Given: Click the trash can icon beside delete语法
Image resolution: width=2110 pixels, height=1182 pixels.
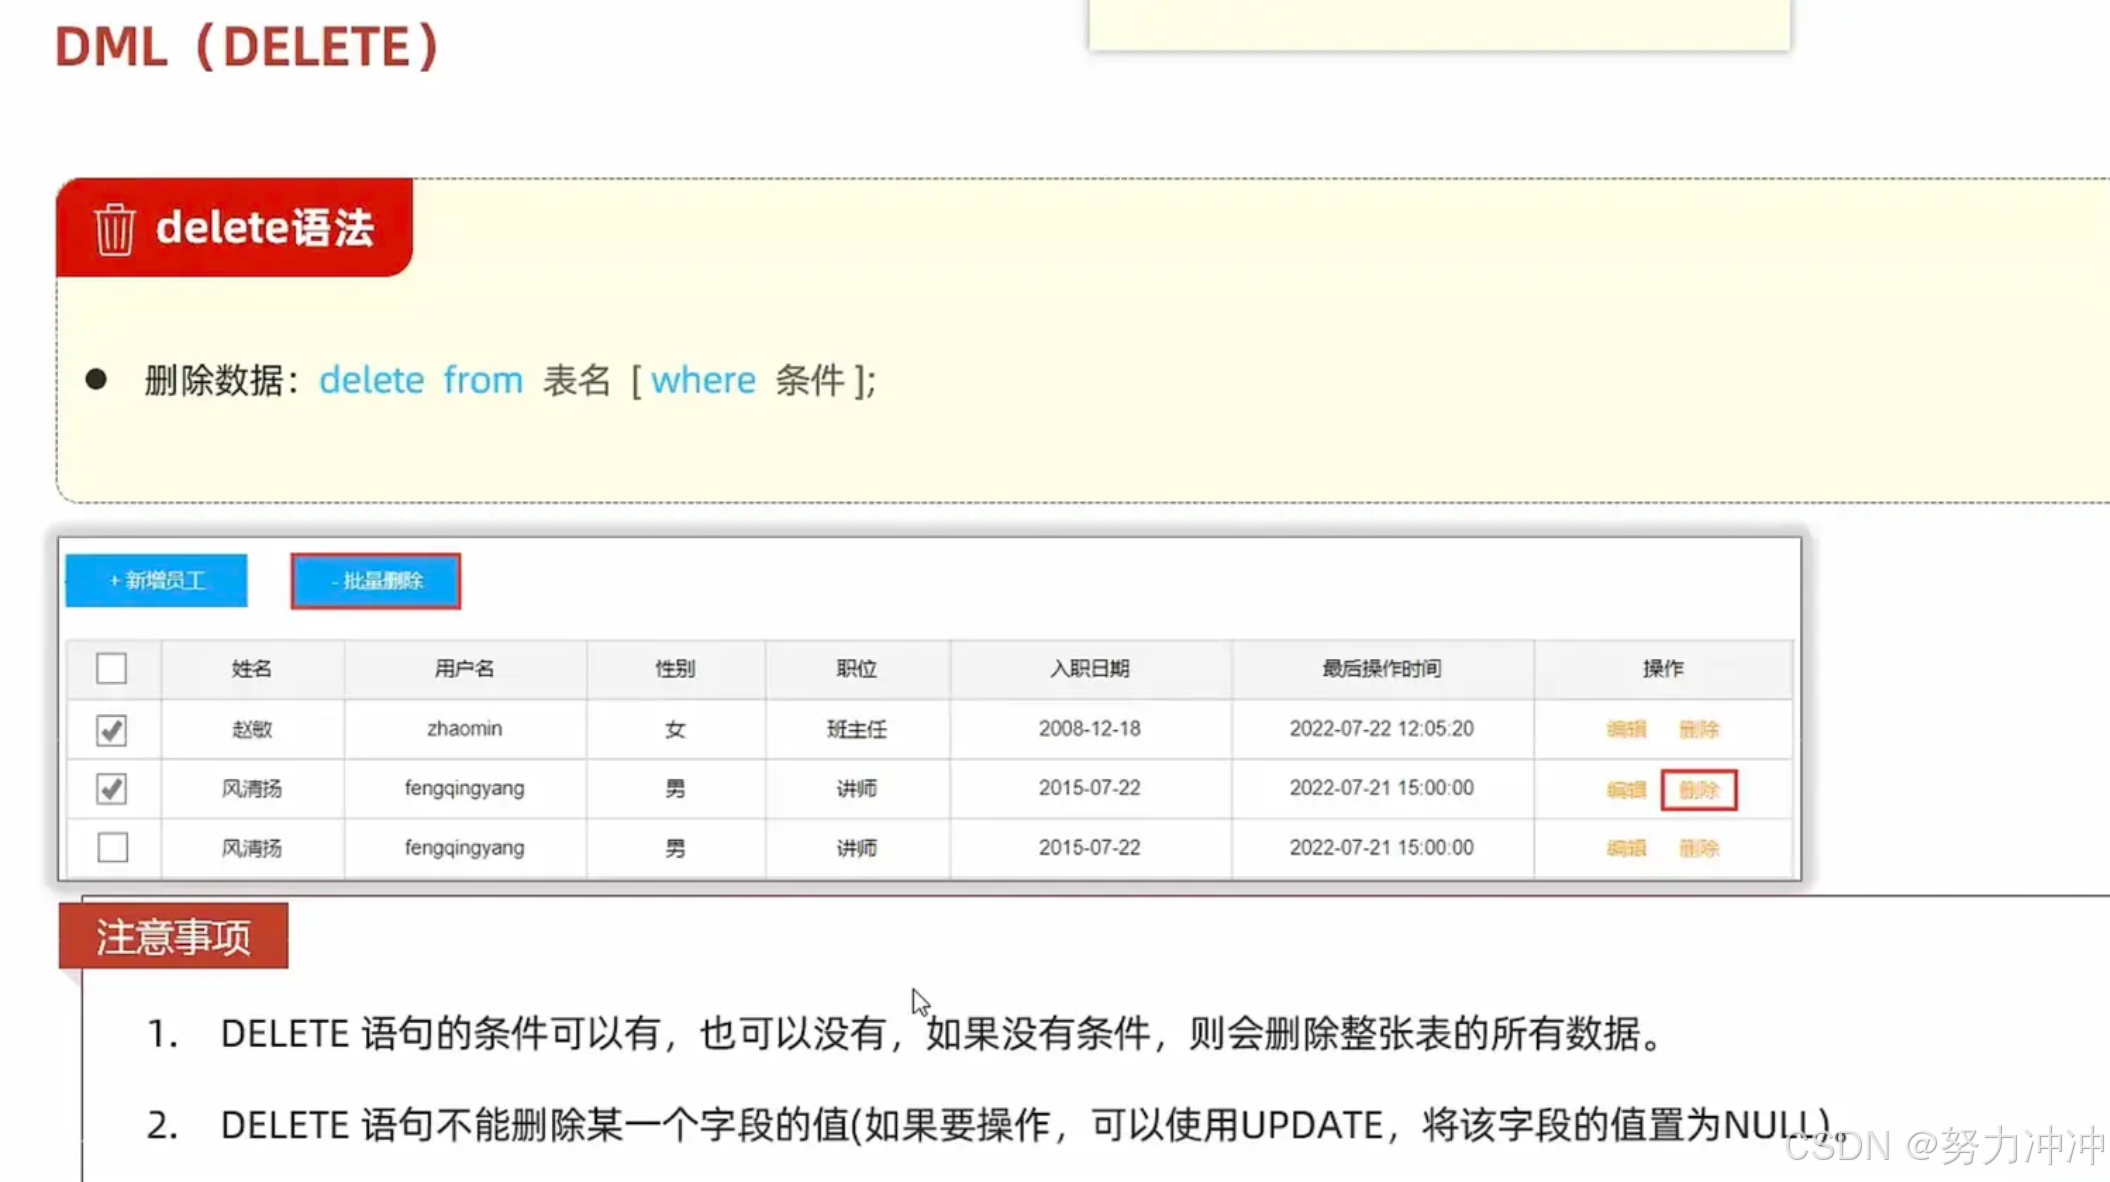Looking at the screenshot, I should tap(114, 229).
